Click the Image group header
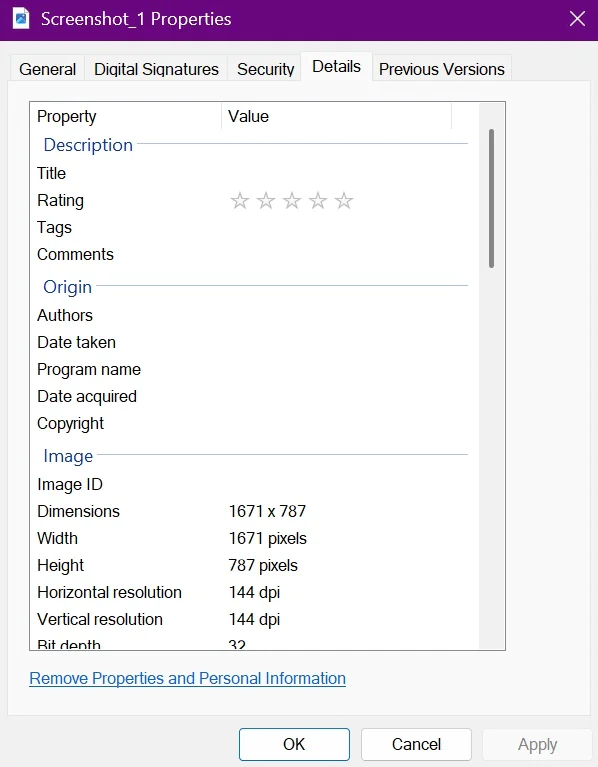598x767 pixels. (68, 456)
